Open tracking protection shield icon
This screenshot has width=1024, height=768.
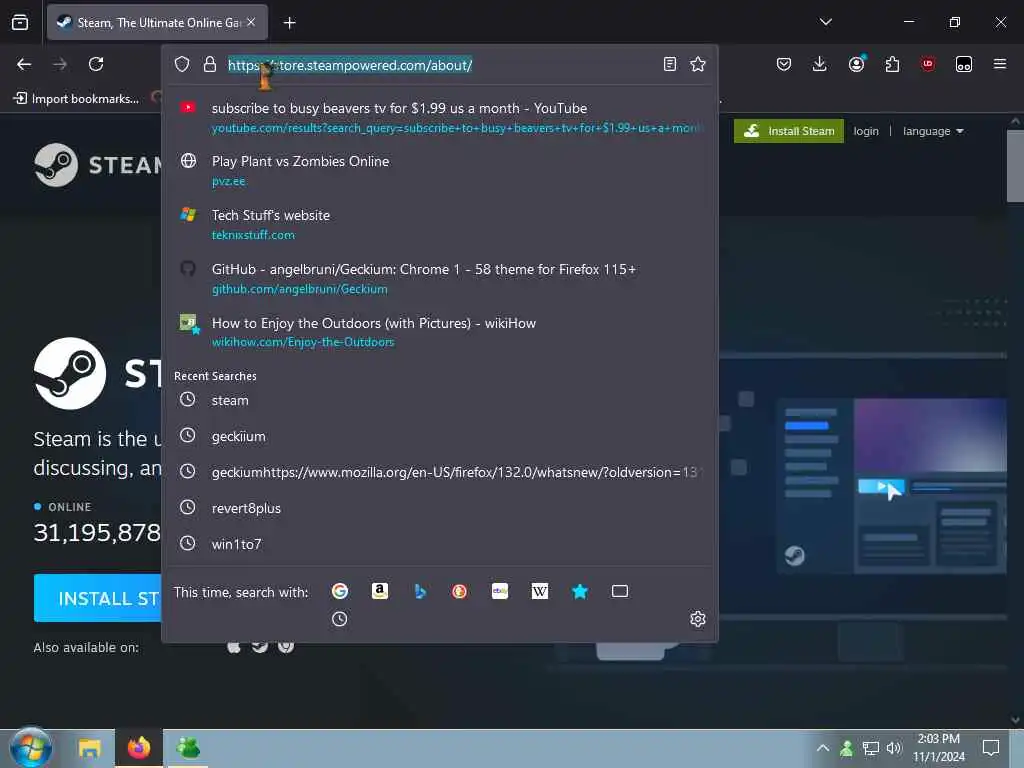[182, 64]
